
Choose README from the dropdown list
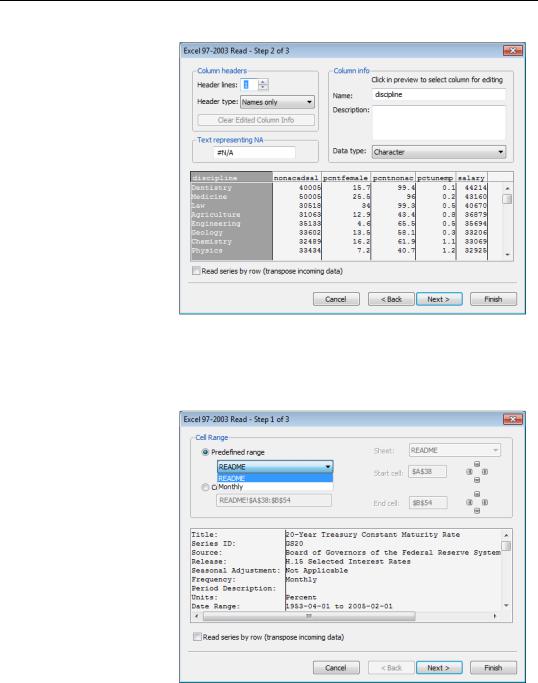point(275,478)
